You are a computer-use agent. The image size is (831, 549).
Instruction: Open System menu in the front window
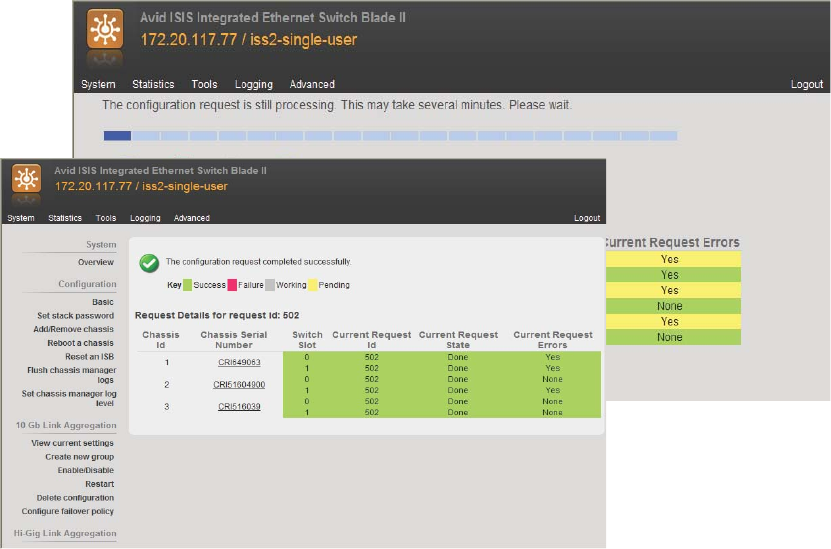[x=21, y=218]
